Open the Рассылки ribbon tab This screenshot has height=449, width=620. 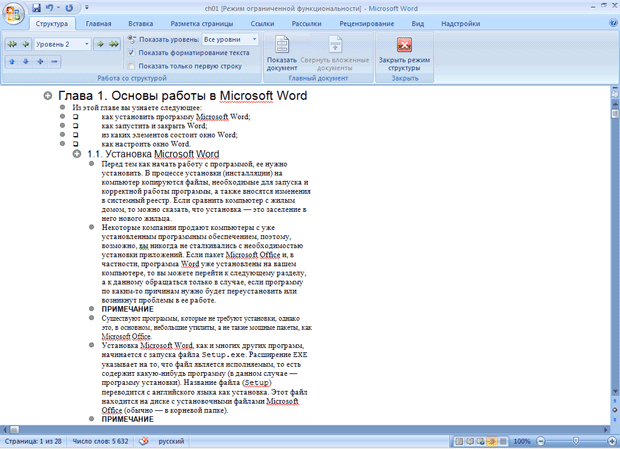click(306, 24)
